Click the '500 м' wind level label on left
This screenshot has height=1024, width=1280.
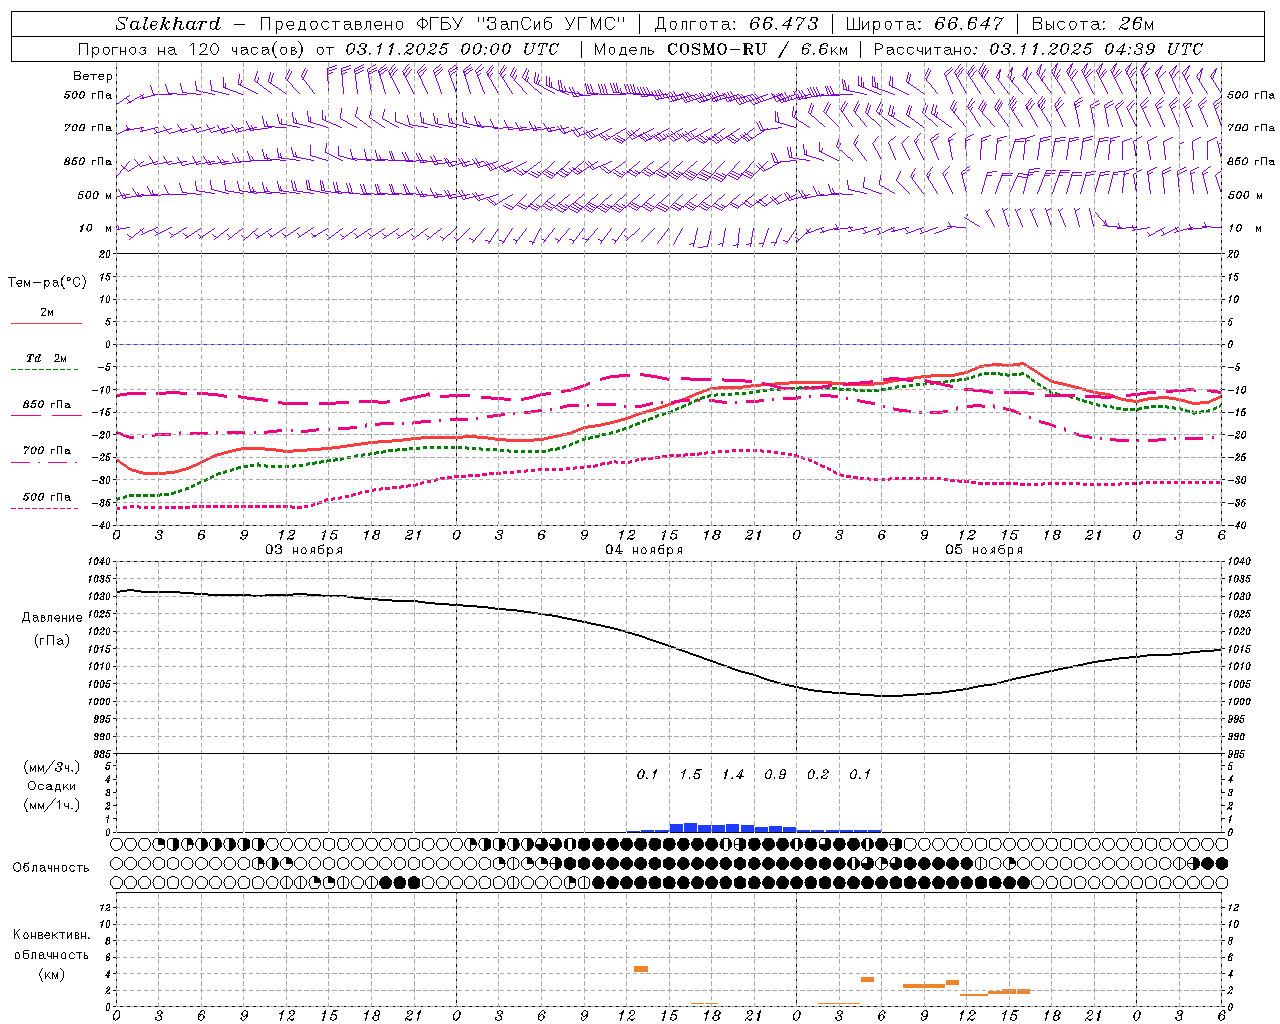point(95,195)
